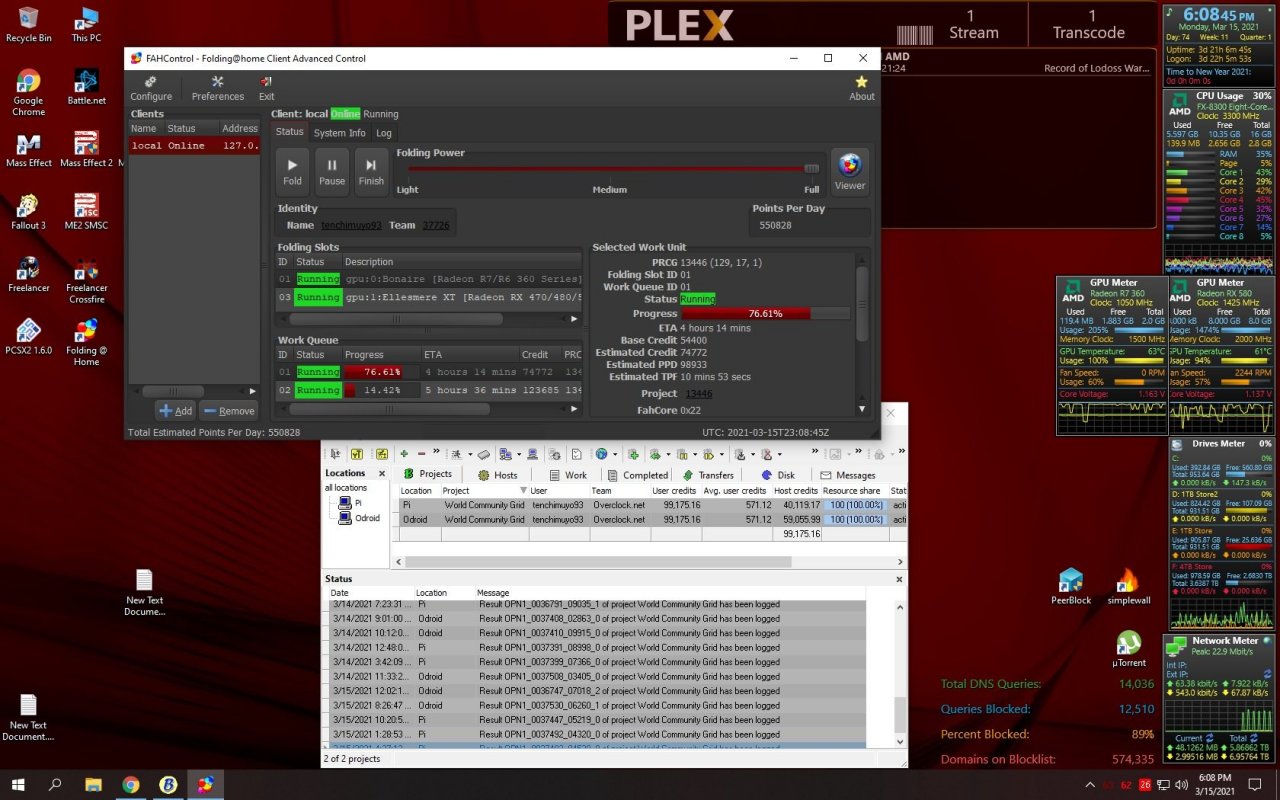The image size is (1280, 800).
Task: Open Google Chrome from the taskbar
Action: 131,785
